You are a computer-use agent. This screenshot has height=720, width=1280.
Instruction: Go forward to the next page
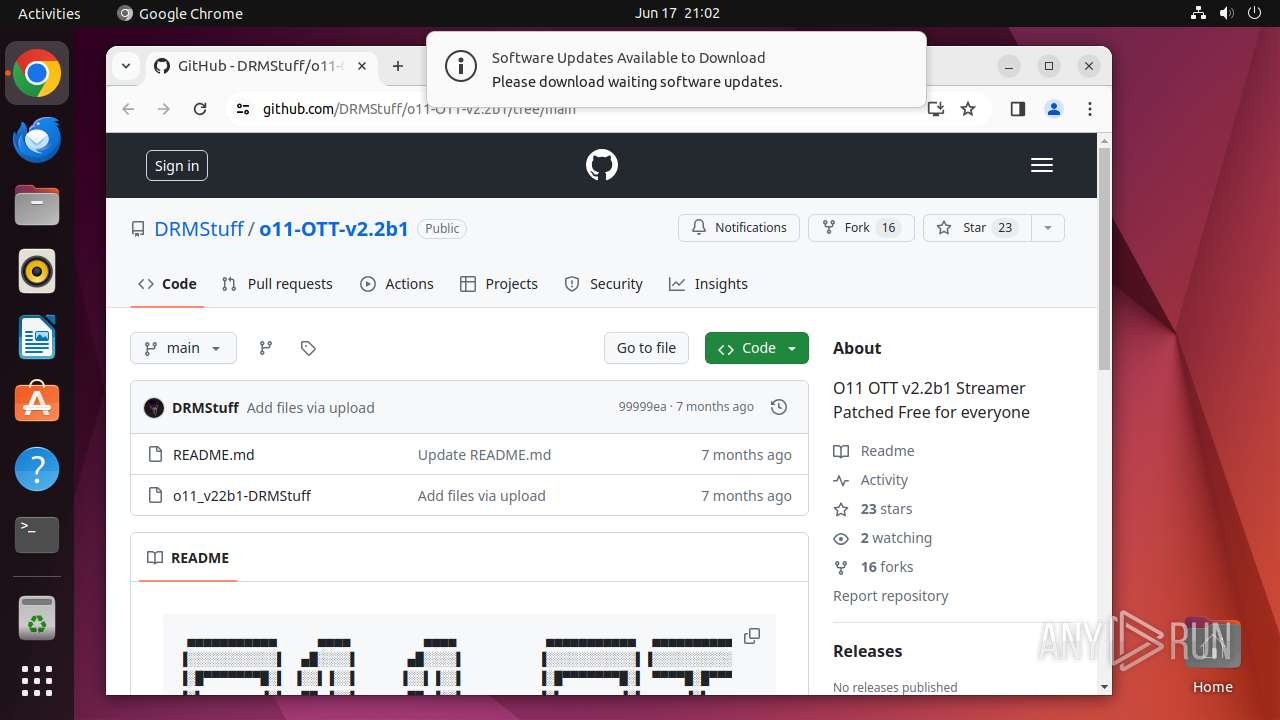(164, 109)
